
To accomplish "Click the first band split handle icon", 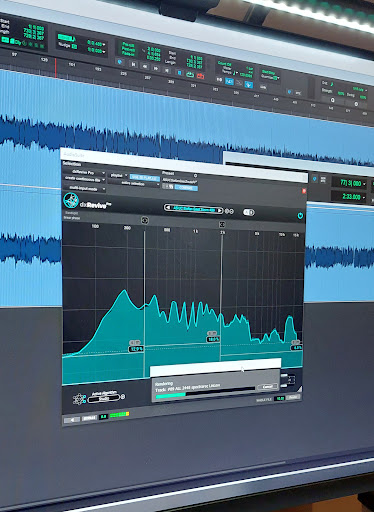I will point(144,220).
